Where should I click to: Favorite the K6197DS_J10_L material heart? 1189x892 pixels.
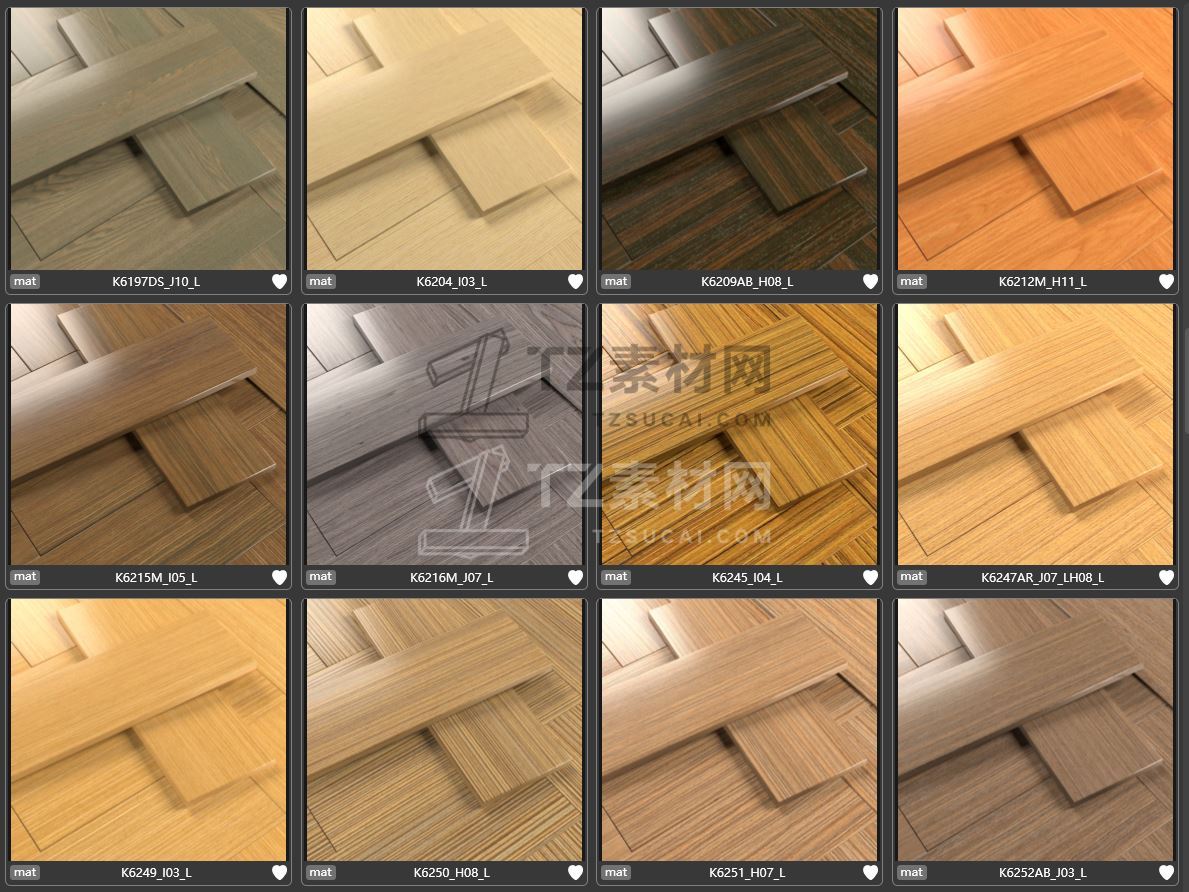click(x=280, y=281)
